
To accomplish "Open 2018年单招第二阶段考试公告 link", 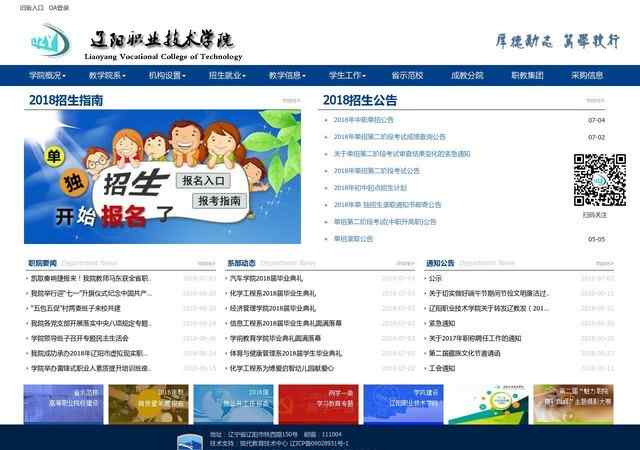I will point(376,171).
